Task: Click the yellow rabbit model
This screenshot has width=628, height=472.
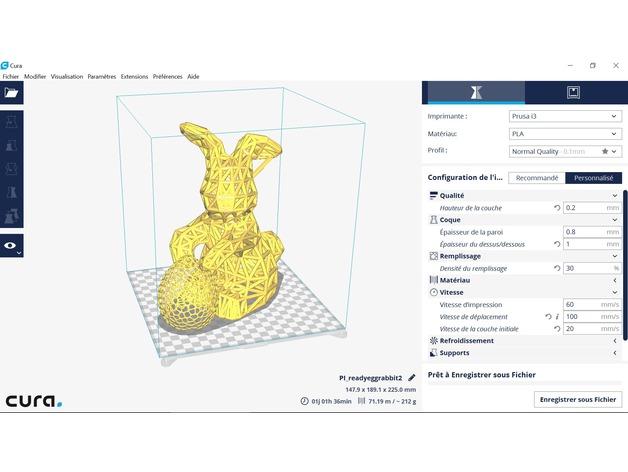Action: [x=230, y=224]
